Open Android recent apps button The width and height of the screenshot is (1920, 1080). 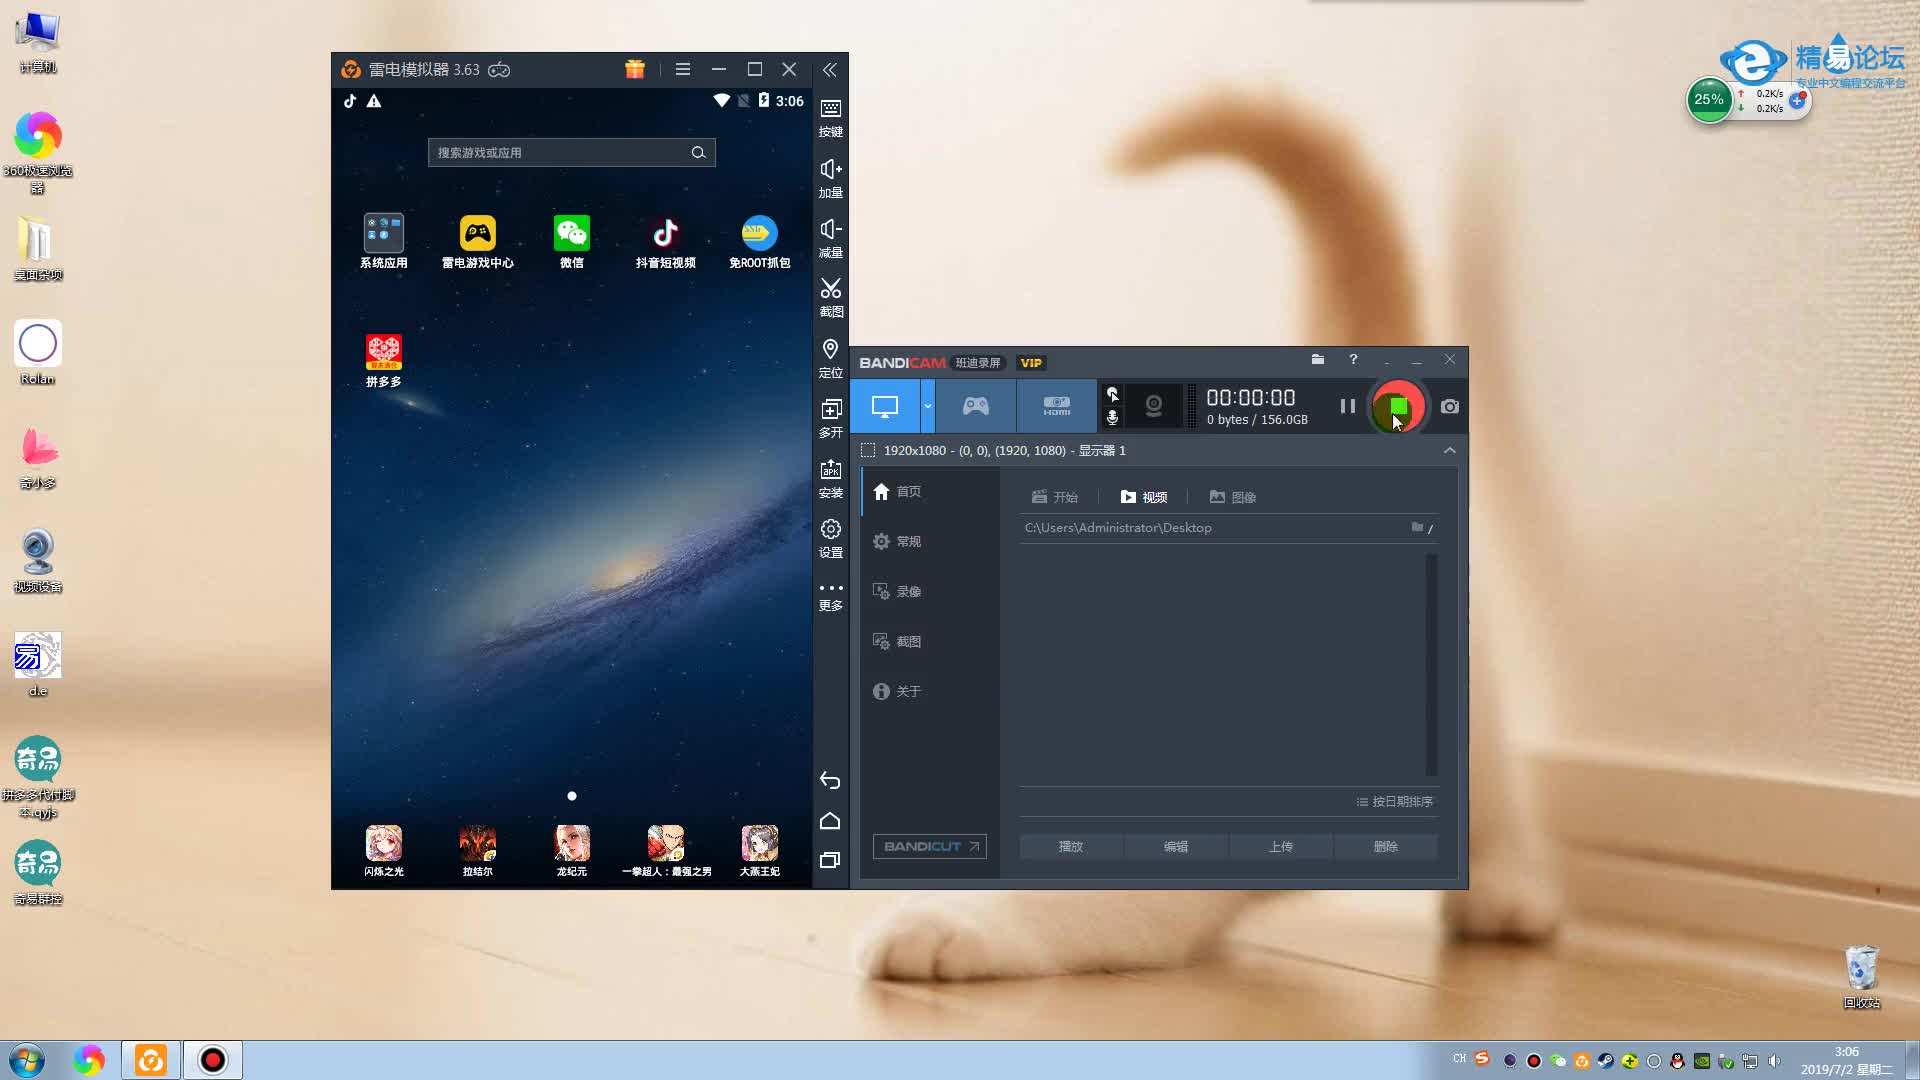point(830,860)
